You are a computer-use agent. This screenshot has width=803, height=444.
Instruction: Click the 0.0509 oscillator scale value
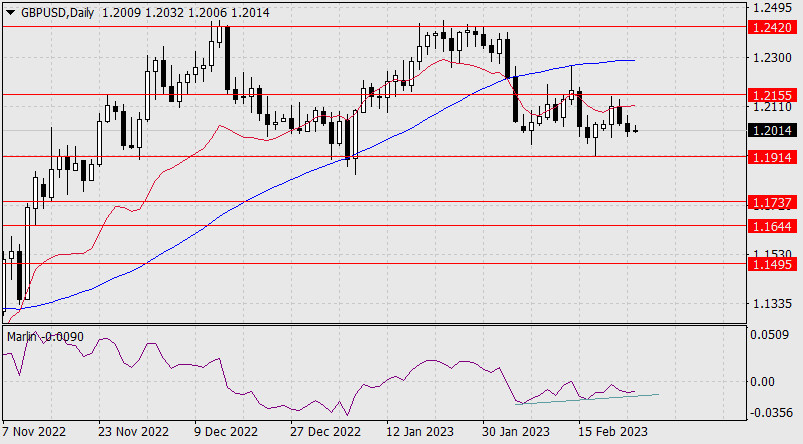tap(770, 335)
